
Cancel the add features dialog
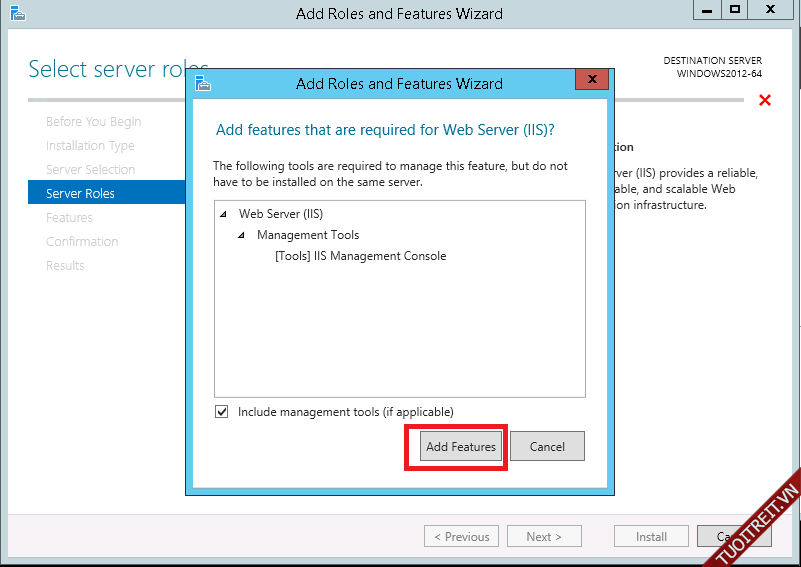[547, 447]
